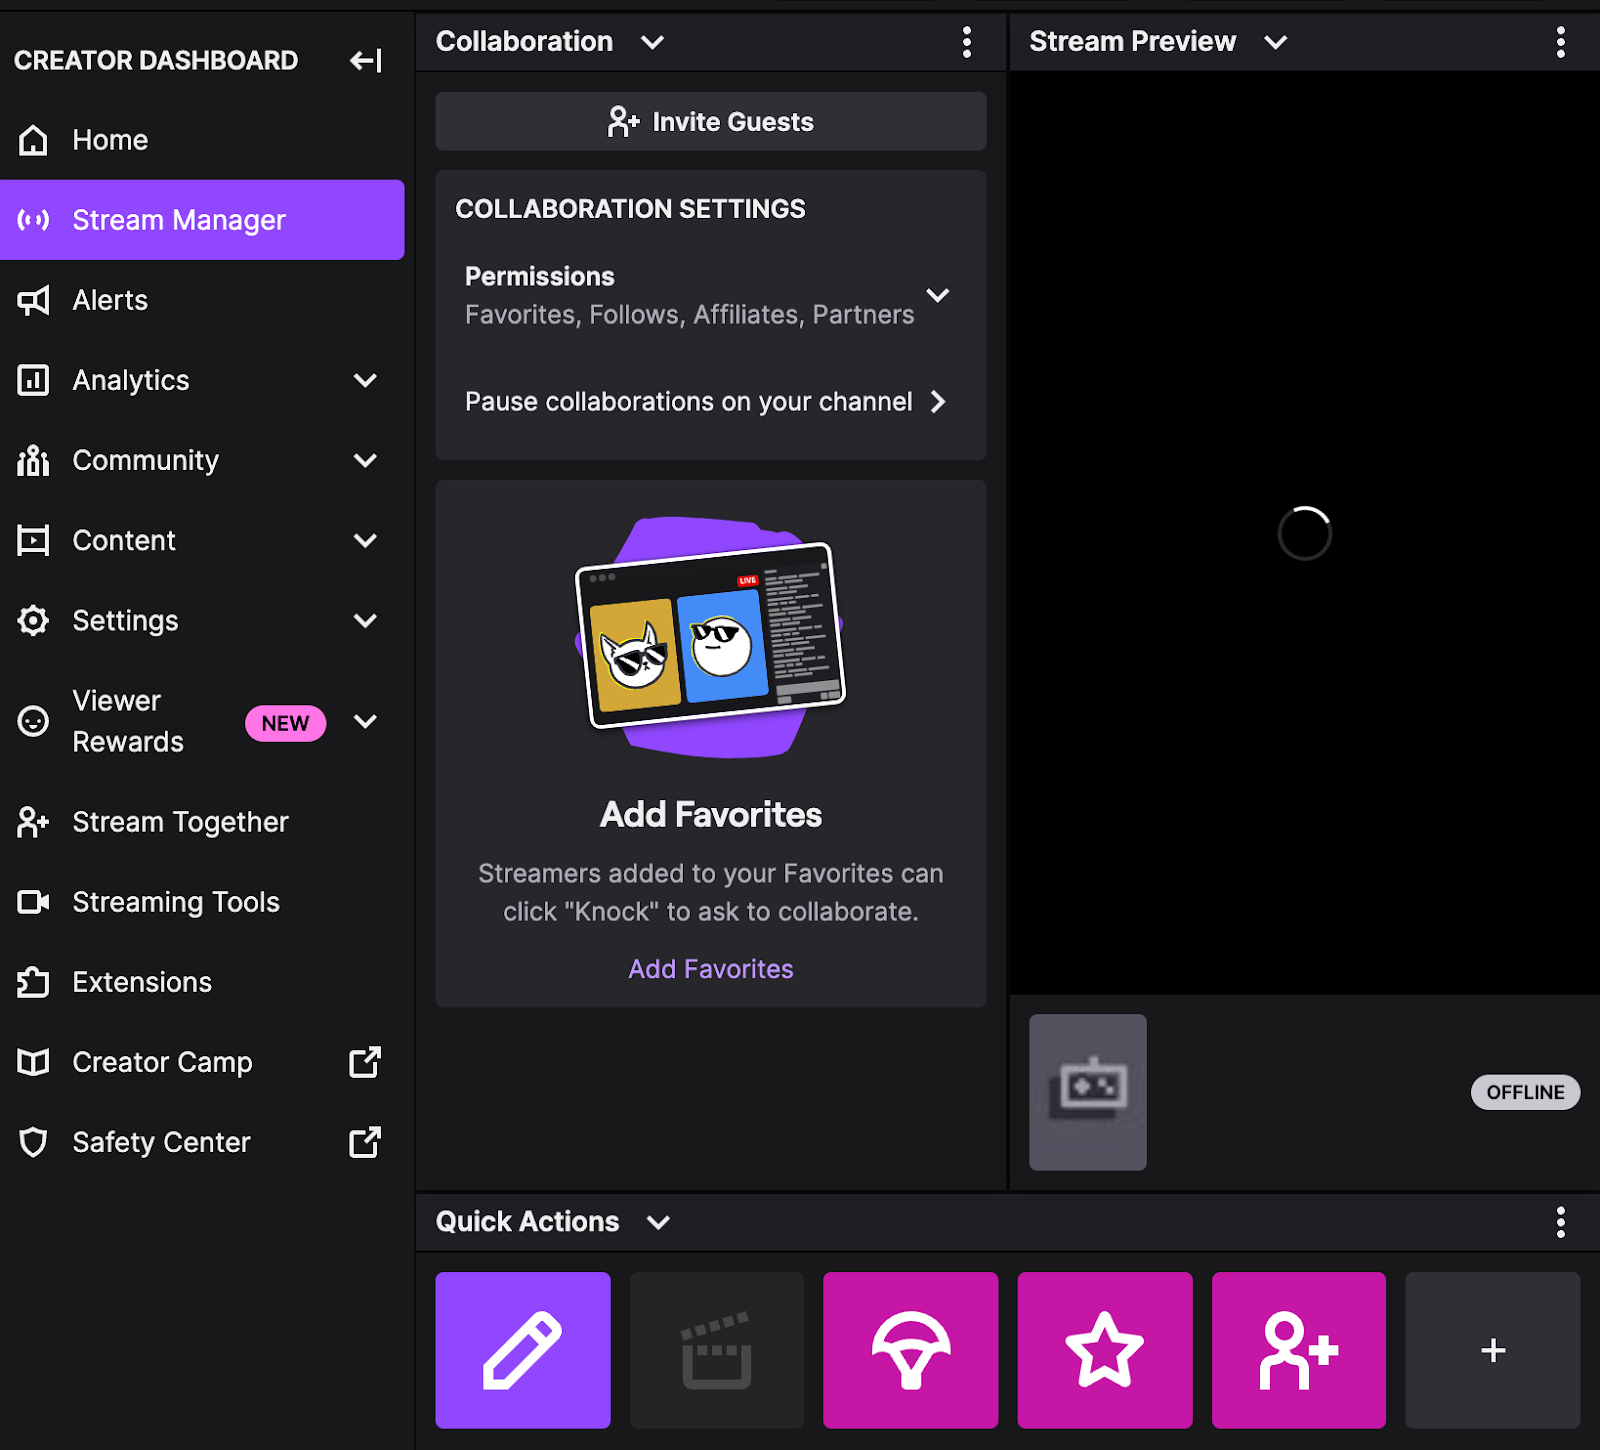Go to Home in sidebar
Viewport: 1600px width, 1450px height.
[x=202, y=140]
